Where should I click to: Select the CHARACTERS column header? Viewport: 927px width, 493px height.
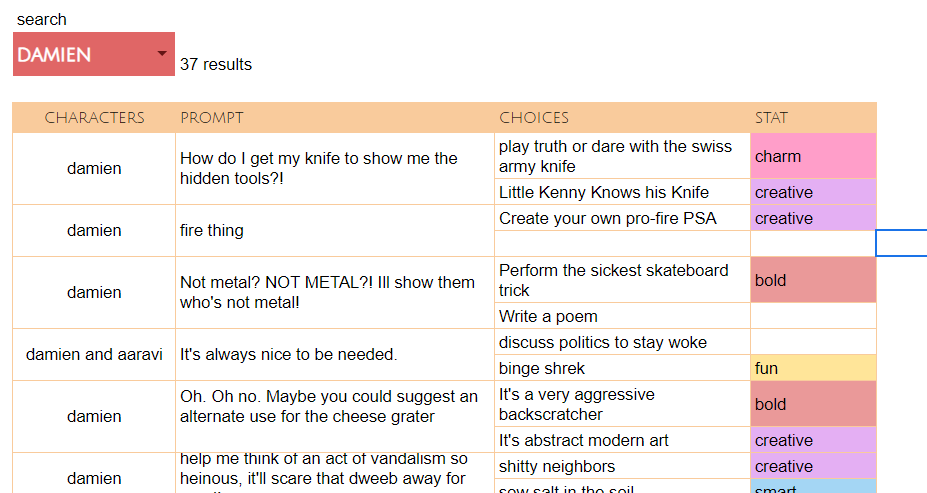coord(94,118)
